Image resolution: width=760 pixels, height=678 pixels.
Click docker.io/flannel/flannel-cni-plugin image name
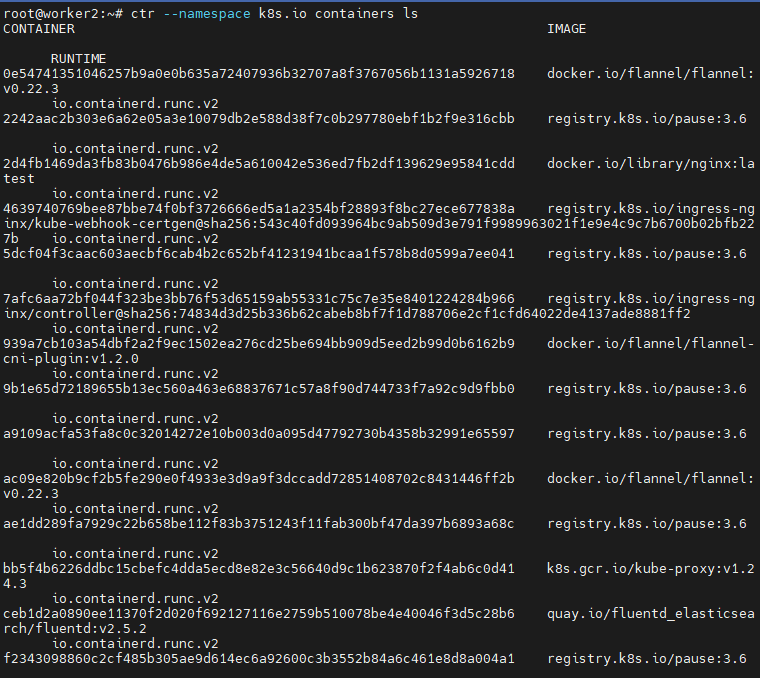pyautogui.click(x=651, y=344)
